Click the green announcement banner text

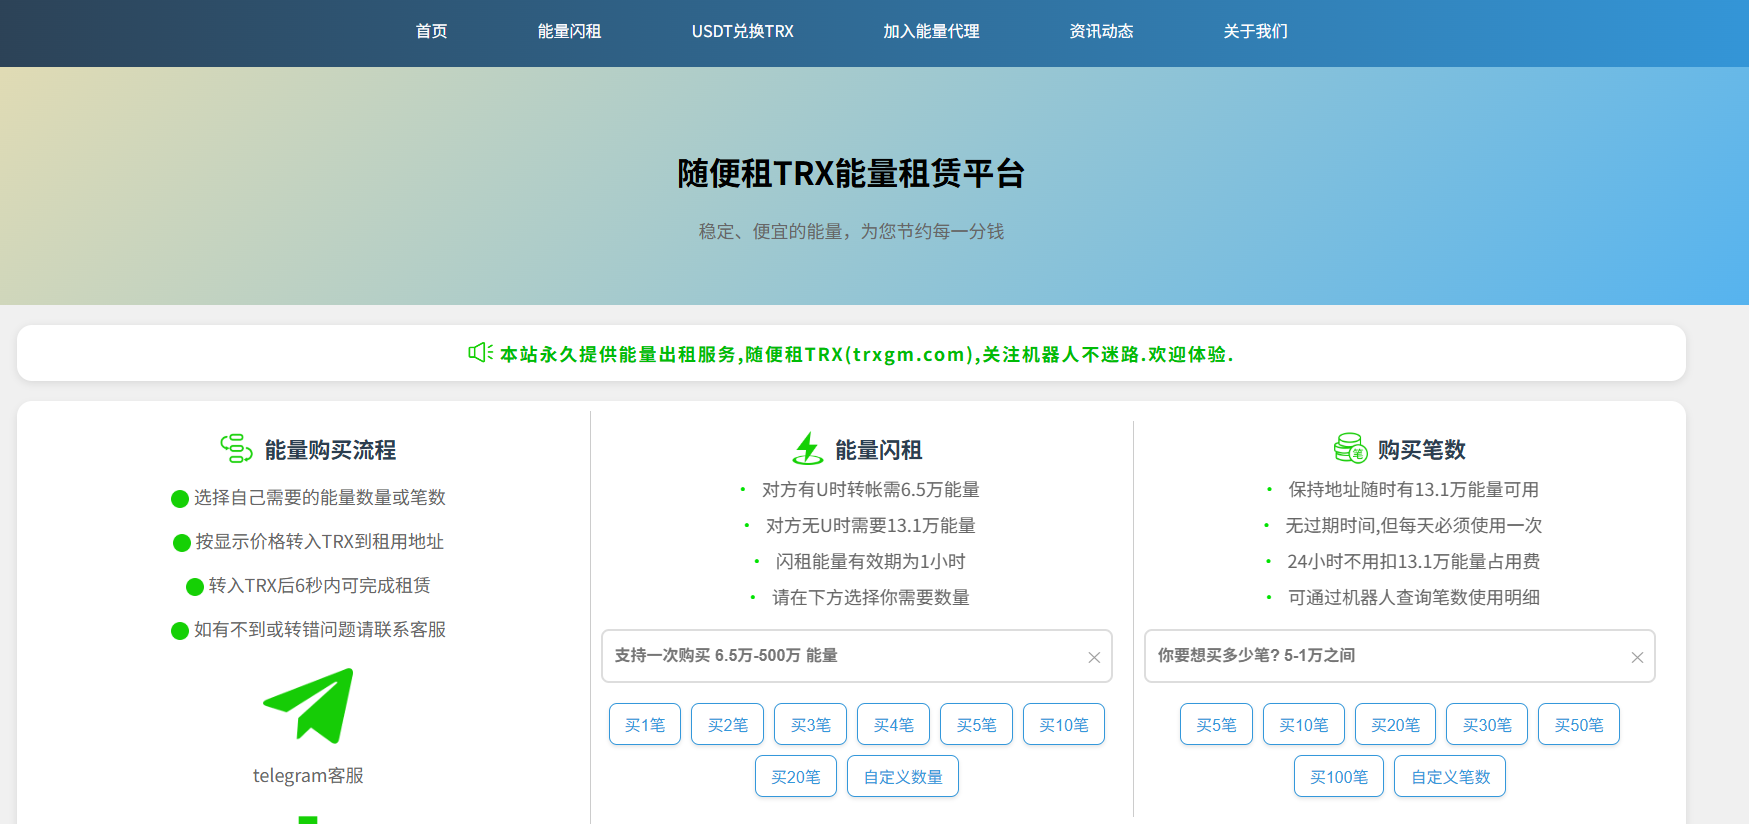click(867, 354)
